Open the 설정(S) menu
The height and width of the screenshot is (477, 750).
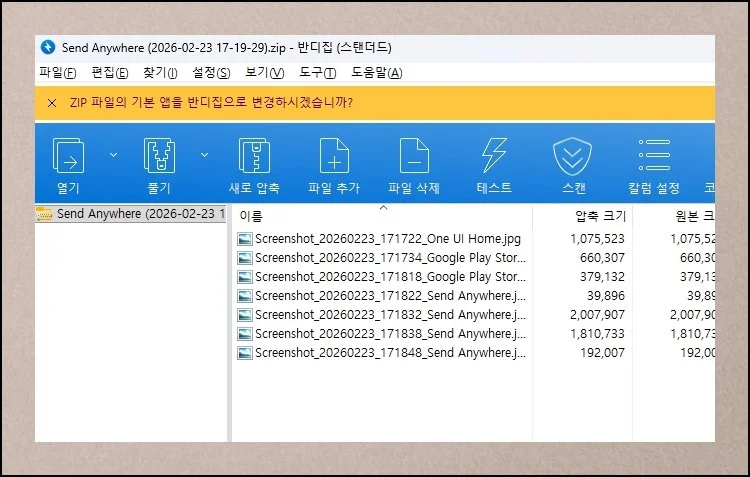210,73
